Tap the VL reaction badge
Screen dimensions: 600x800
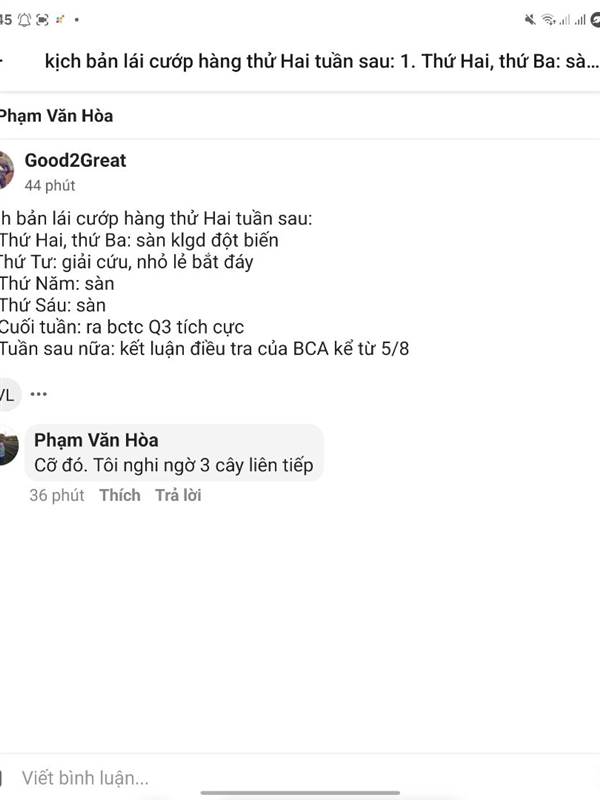coord(7,394)
